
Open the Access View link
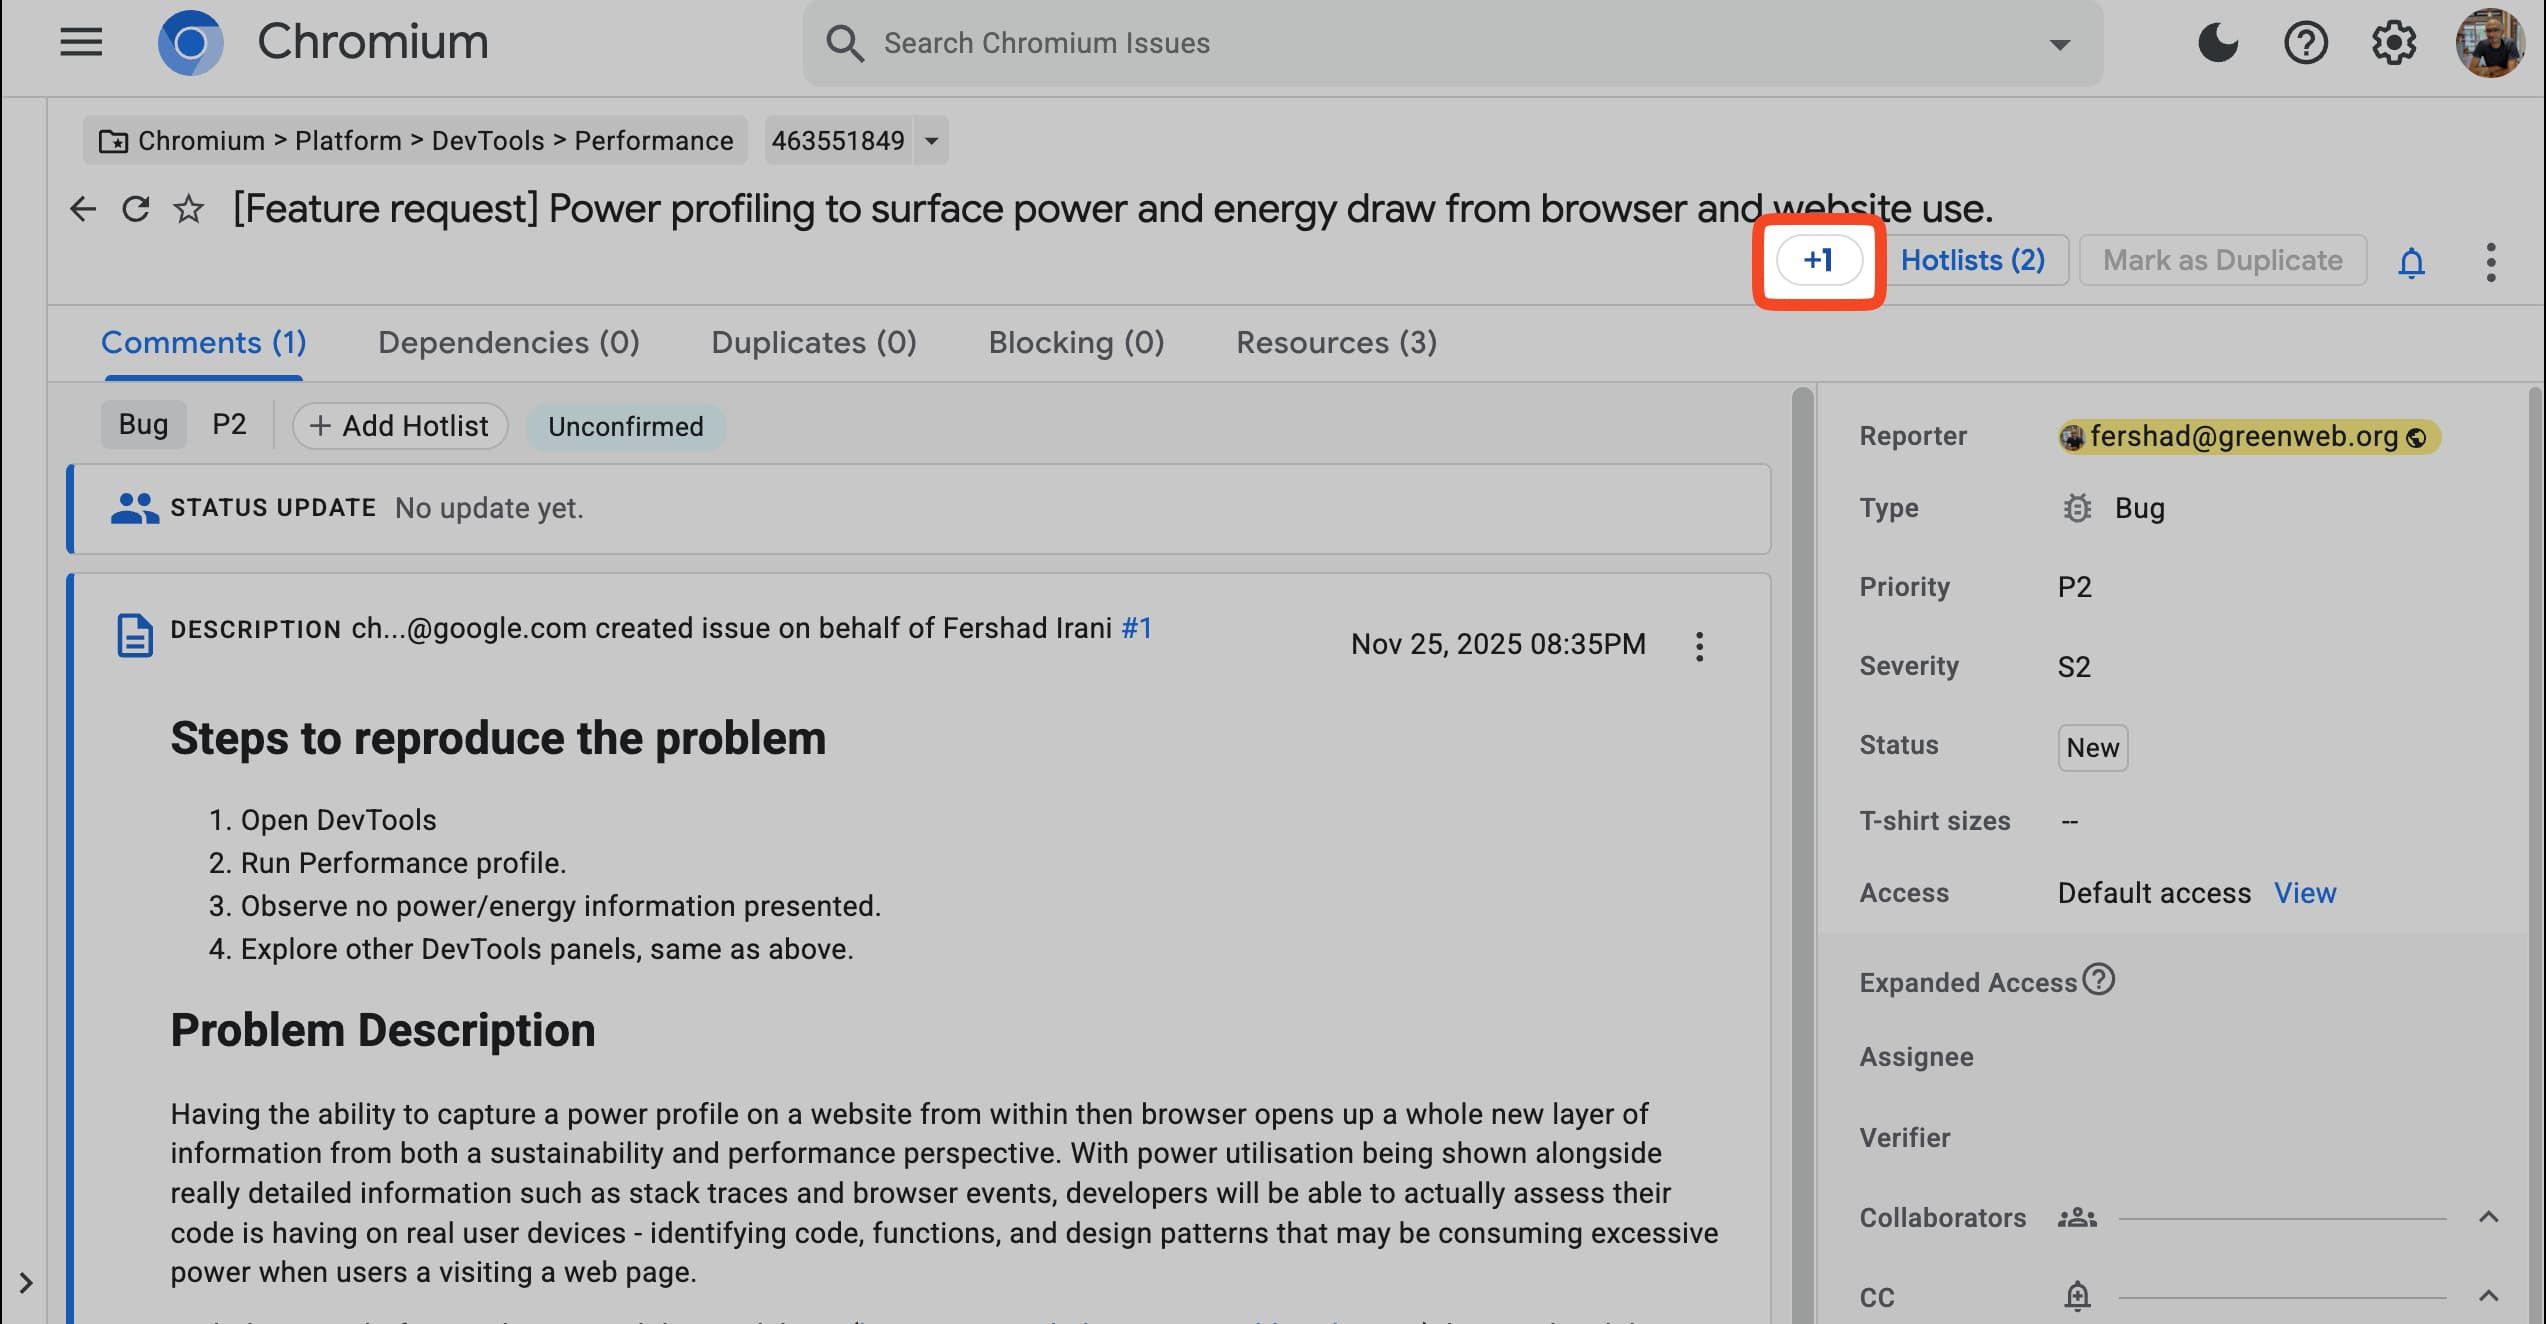pyautogui.click(x=2305, y=893)
